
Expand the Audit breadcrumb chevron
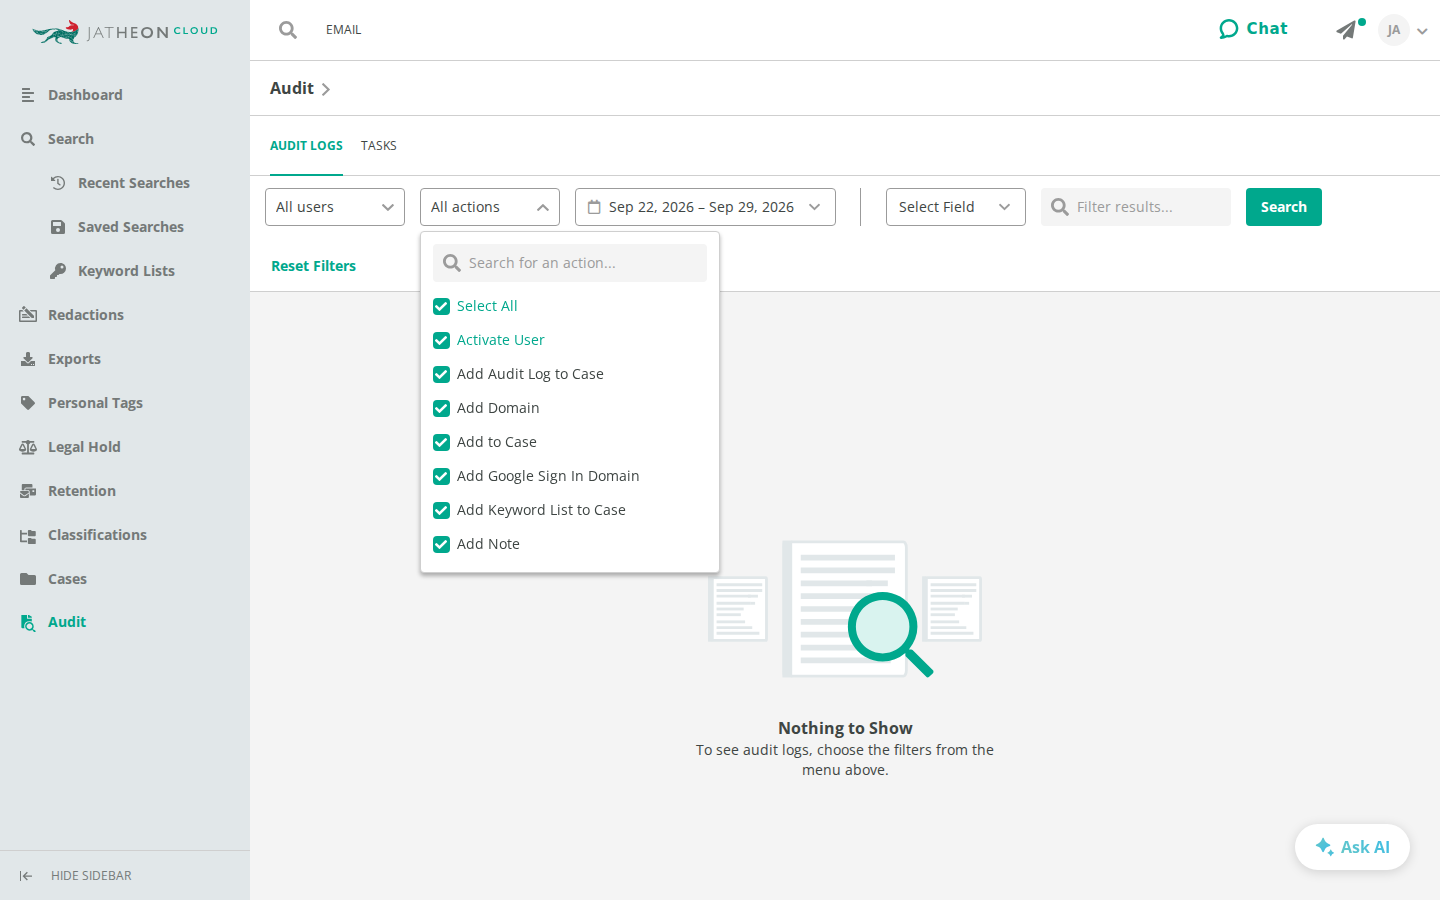pos(326,89)
